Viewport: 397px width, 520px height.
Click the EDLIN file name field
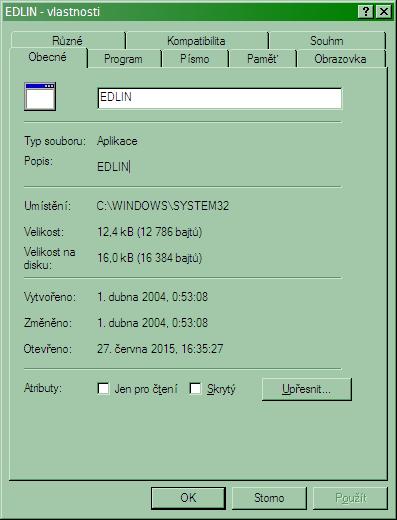(220, 98)
